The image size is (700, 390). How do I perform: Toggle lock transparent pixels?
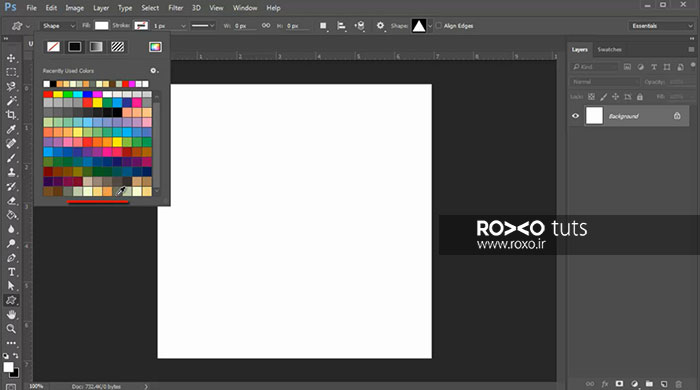(592, 96)
